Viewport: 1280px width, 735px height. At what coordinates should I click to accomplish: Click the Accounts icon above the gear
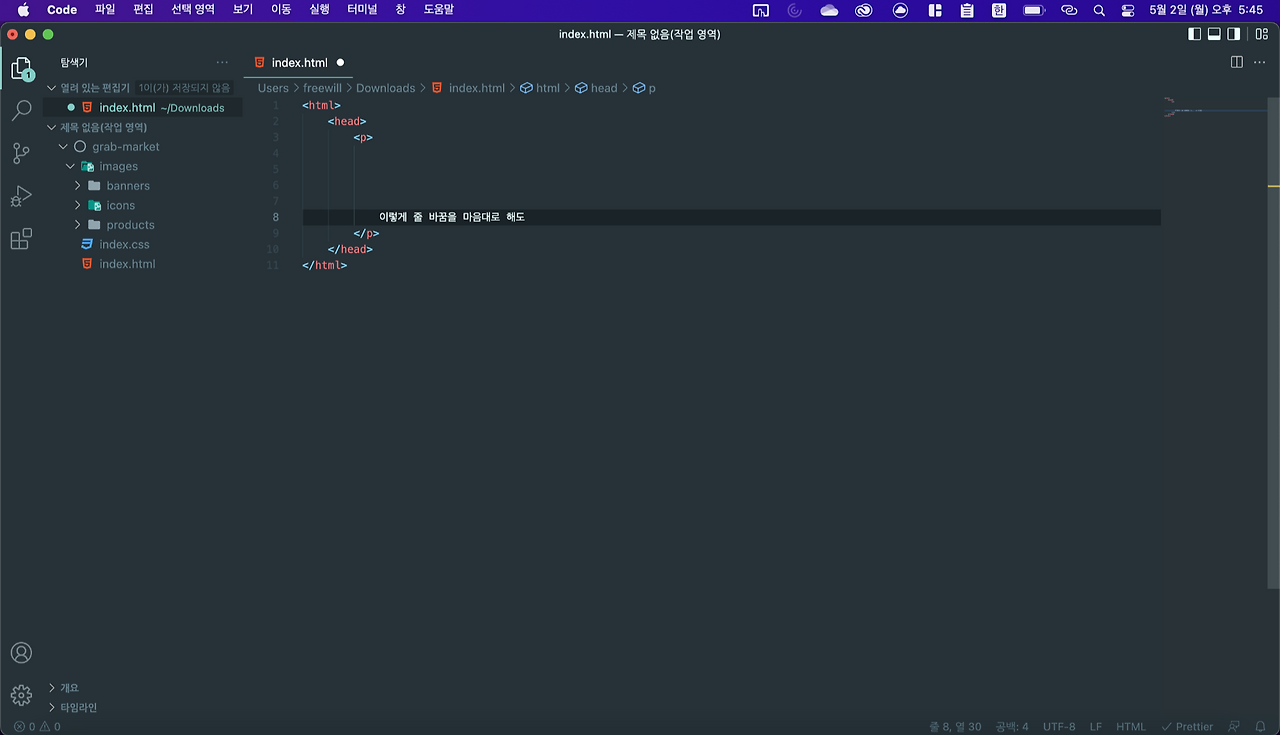(x=21, y=652)
